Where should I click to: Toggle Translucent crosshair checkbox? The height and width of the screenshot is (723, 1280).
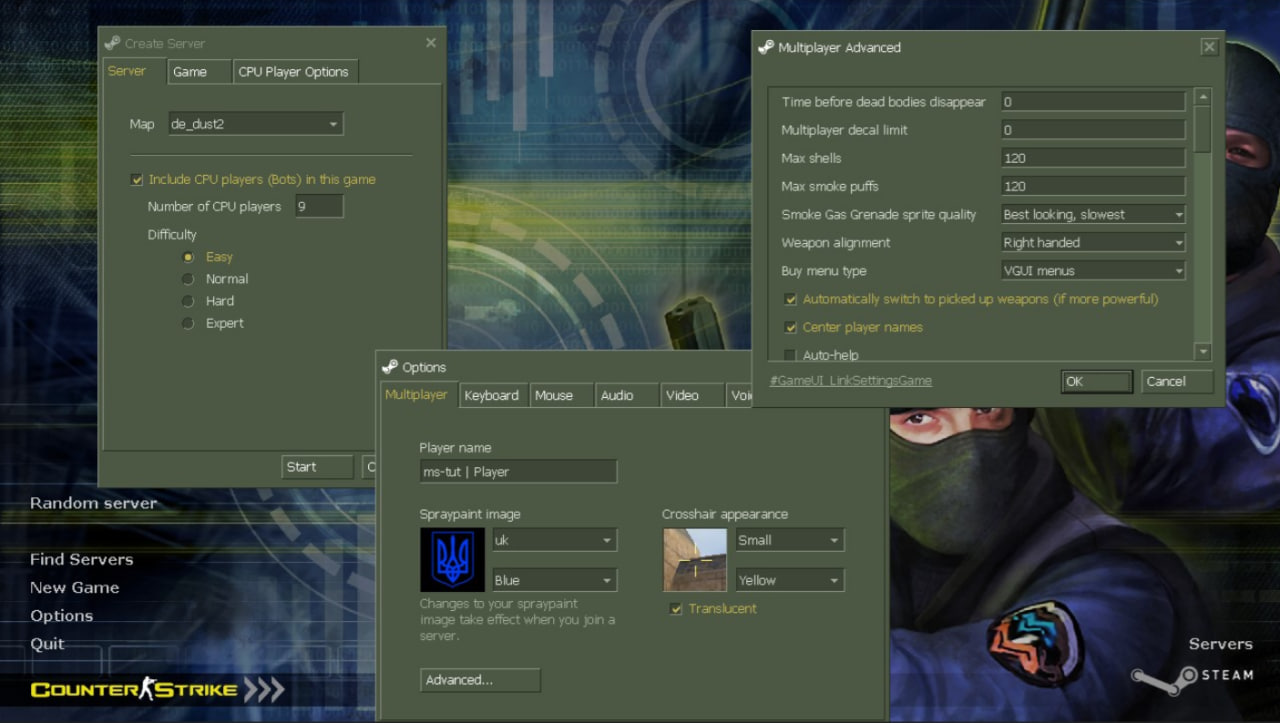[676, 609]
